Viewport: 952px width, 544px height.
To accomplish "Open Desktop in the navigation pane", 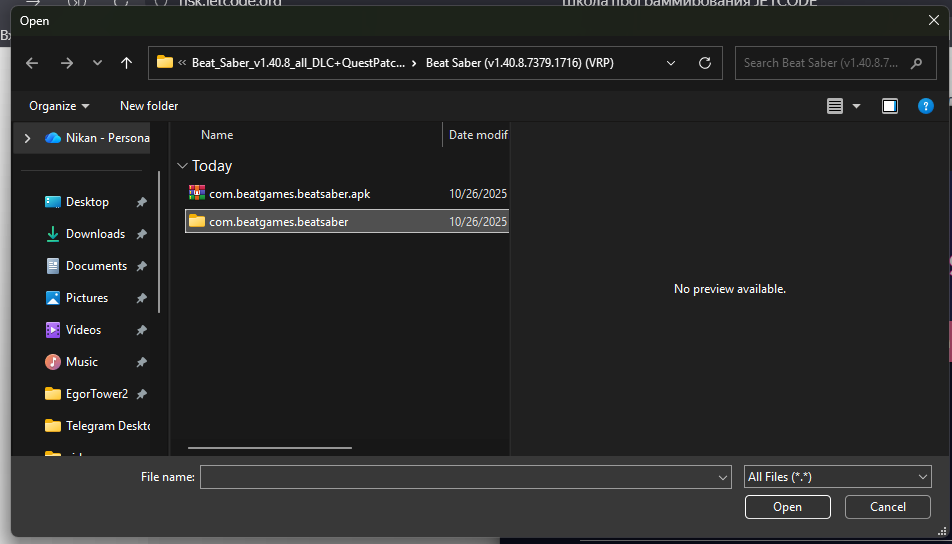I will tap(87, 202).
